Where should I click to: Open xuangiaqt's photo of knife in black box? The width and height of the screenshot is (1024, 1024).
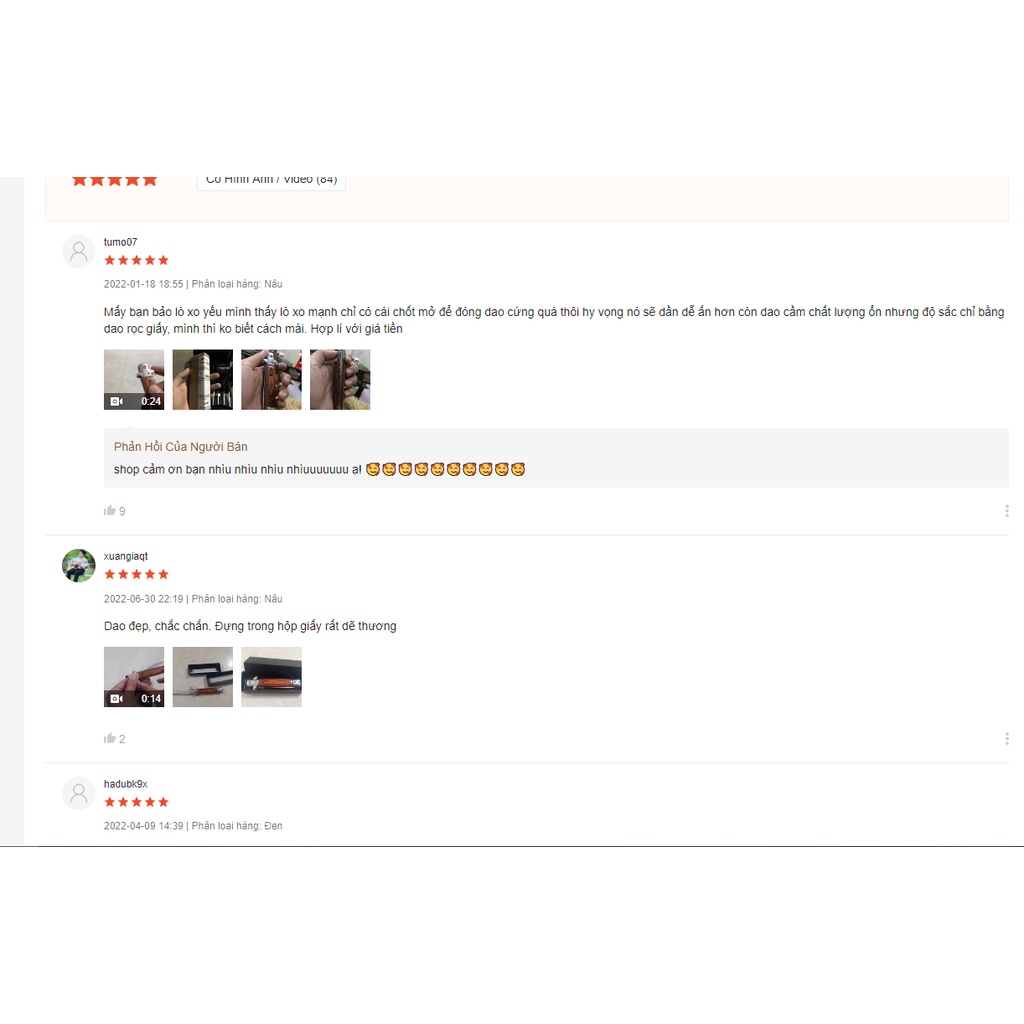tap(271, 677)
